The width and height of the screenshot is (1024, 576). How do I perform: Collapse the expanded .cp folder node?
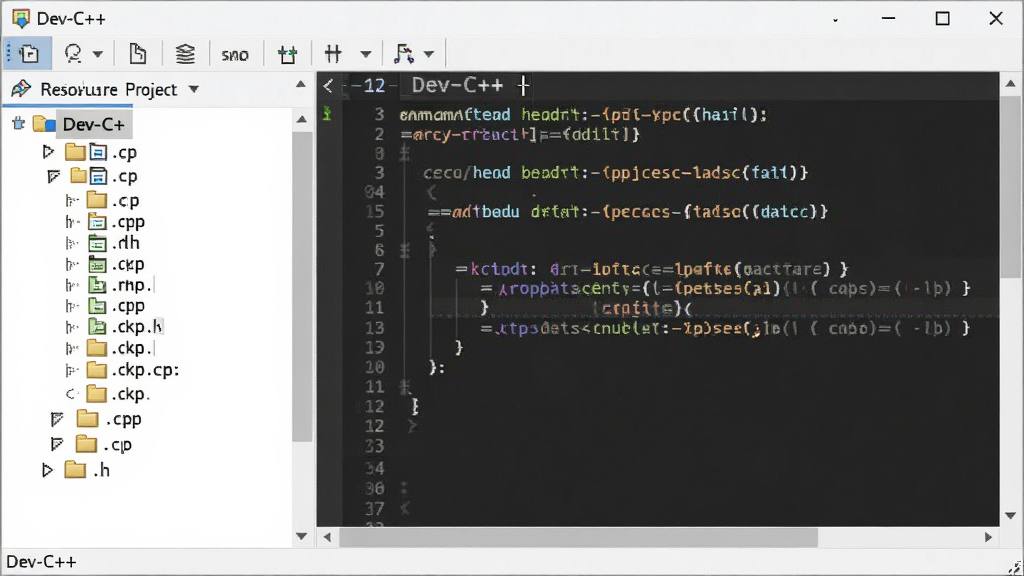[x=54, y=176]
